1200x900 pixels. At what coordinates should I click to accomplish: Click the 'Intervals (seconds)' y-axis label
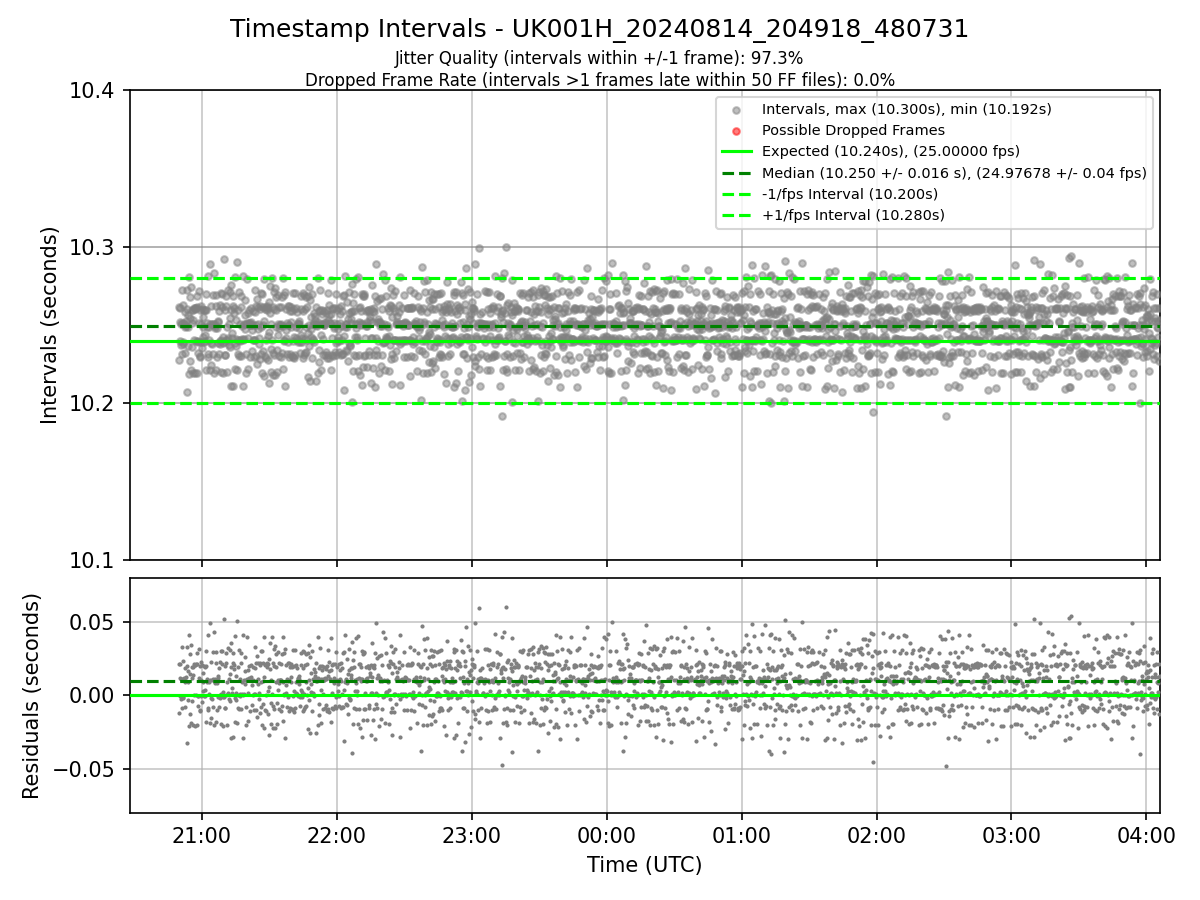tap(50, 325)
